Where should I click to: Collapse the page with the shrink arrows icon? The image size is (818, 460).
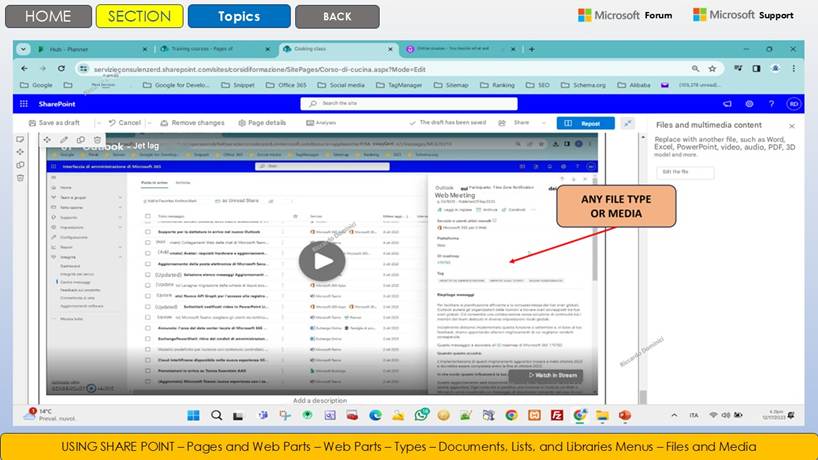click(628, 123)
